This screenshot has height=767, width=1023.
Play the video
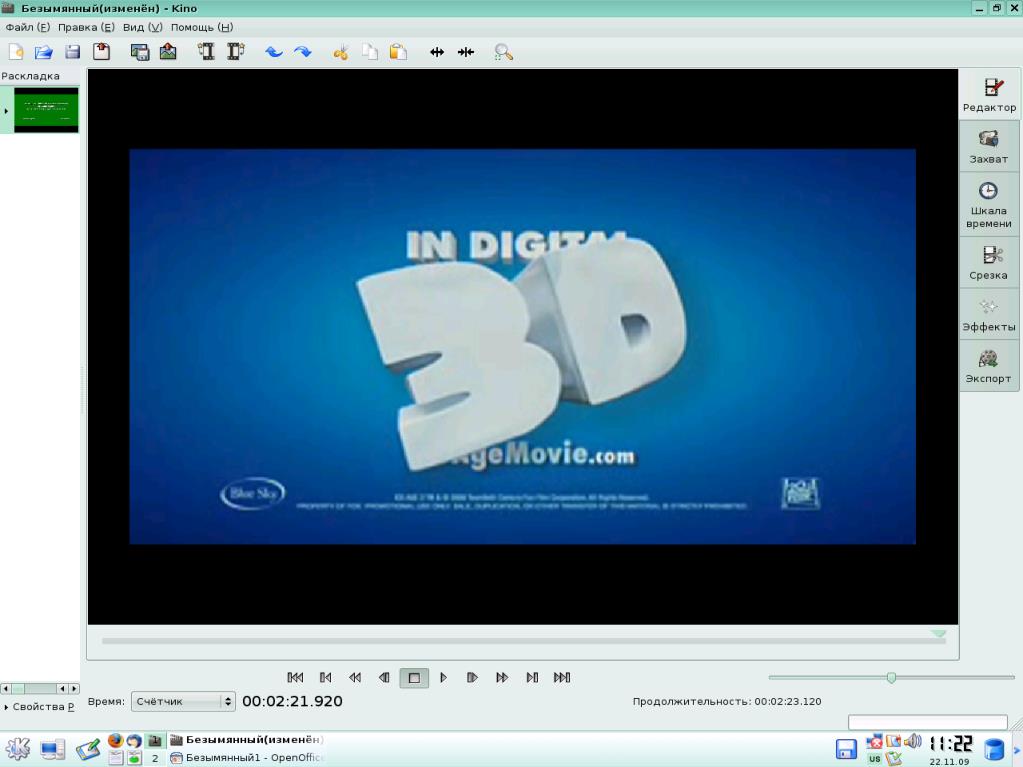click(x=443, y=678)
